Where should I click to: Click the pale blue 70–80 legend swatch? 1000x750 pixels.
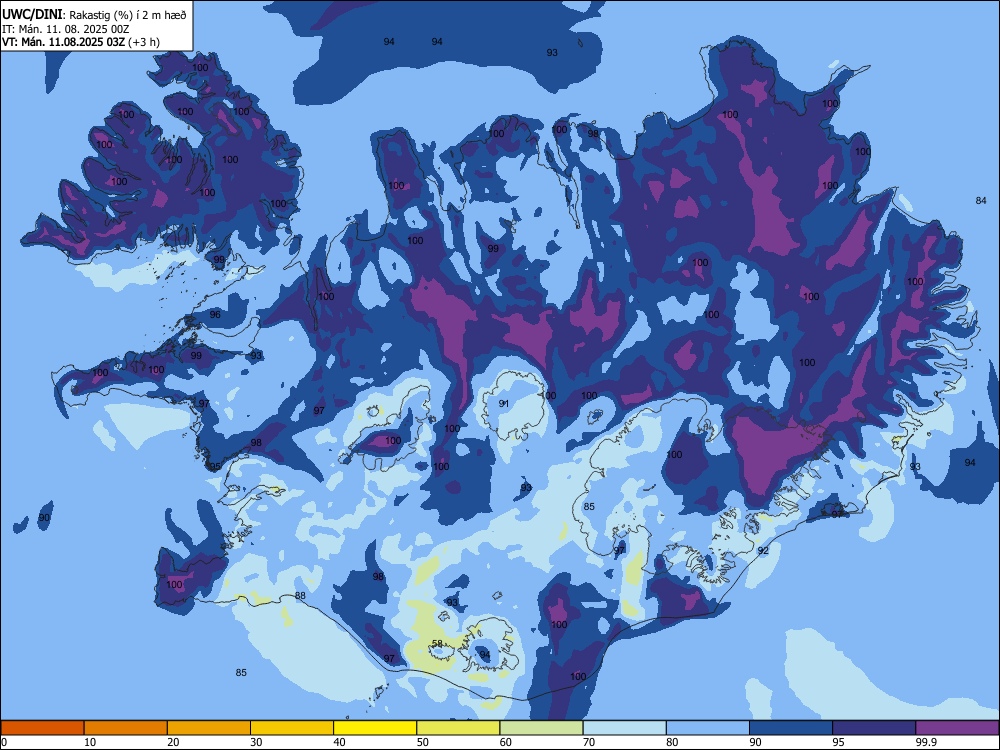click(x=625, y=728)
